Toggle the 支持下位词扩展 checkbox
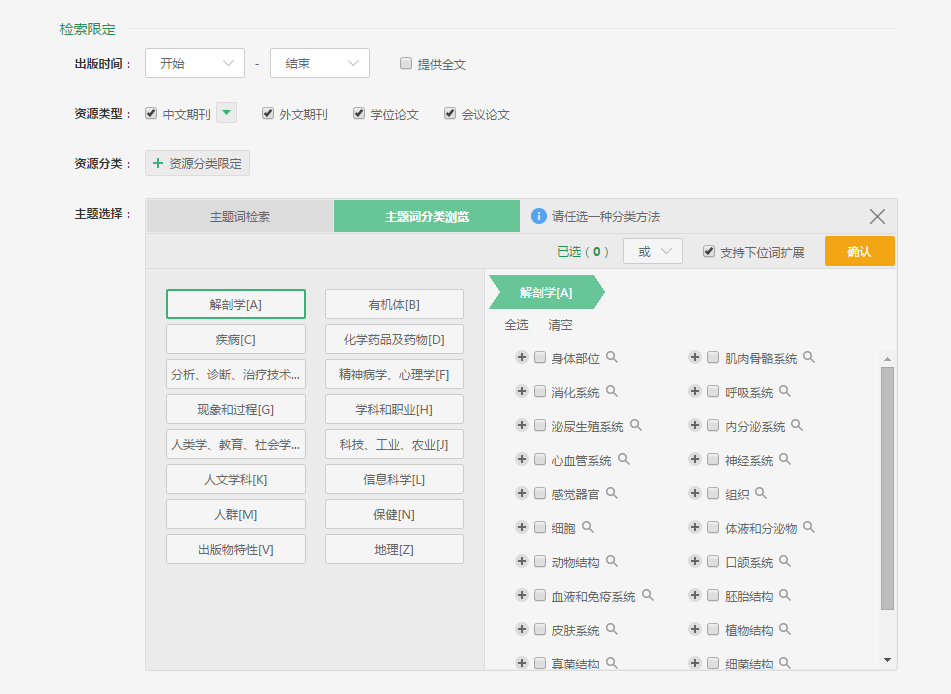Viewport: 951px width, 694px height. pyautogui.click(x=709, y=251)
